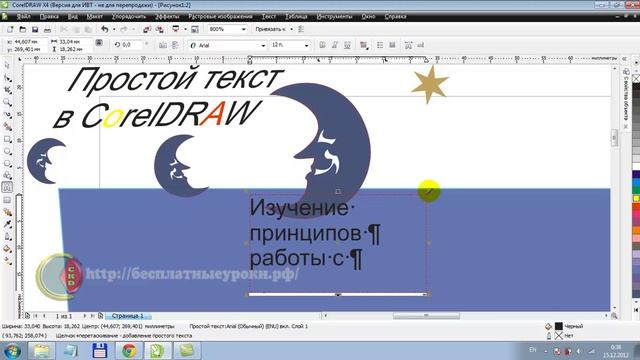Toggle Underline text formatting
Image resolution: width=640 pixels, height=360 pixels.
click(x=347, y=45)
